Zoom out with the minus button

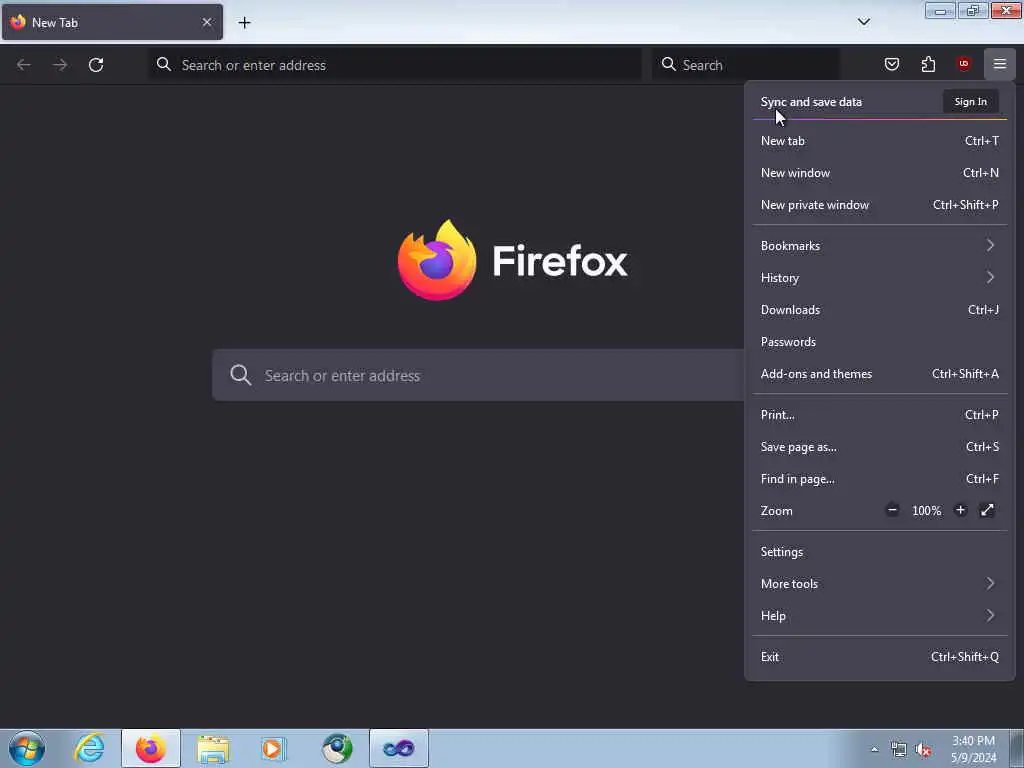(x=892, y=510)
